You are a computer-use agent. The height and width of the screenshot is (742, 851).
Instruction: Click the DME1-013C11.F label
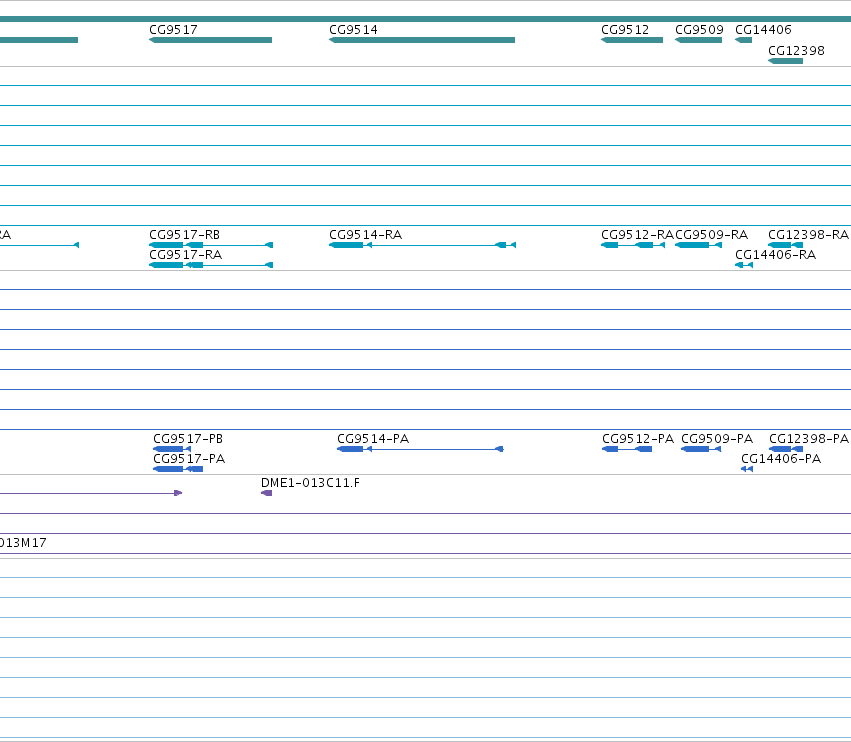[310, 483]
